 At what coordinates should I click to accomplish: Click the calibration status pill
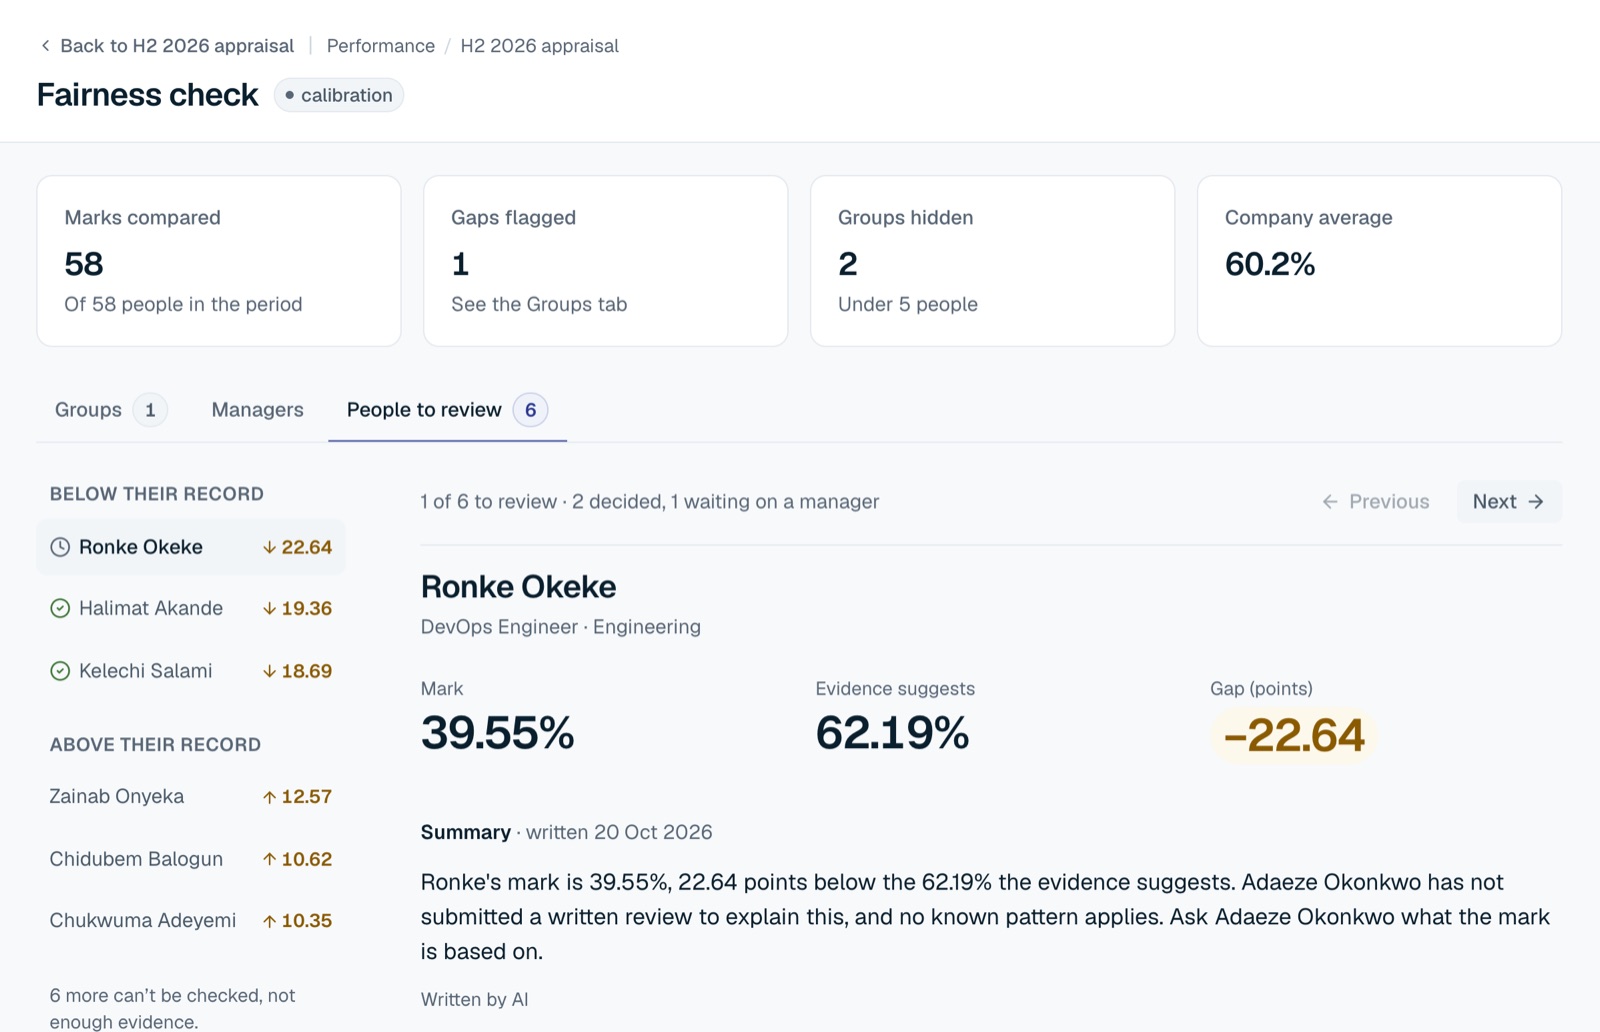(339, 95)
